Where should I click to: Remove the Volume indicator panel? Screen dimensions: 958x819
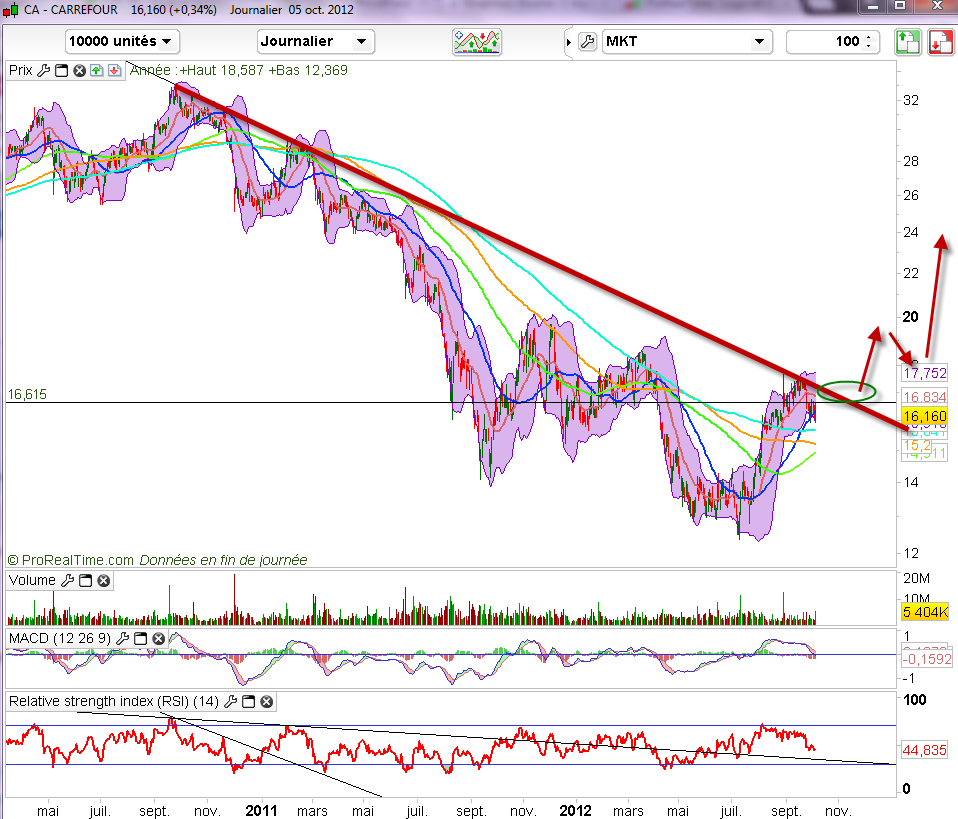coord(103,580)
